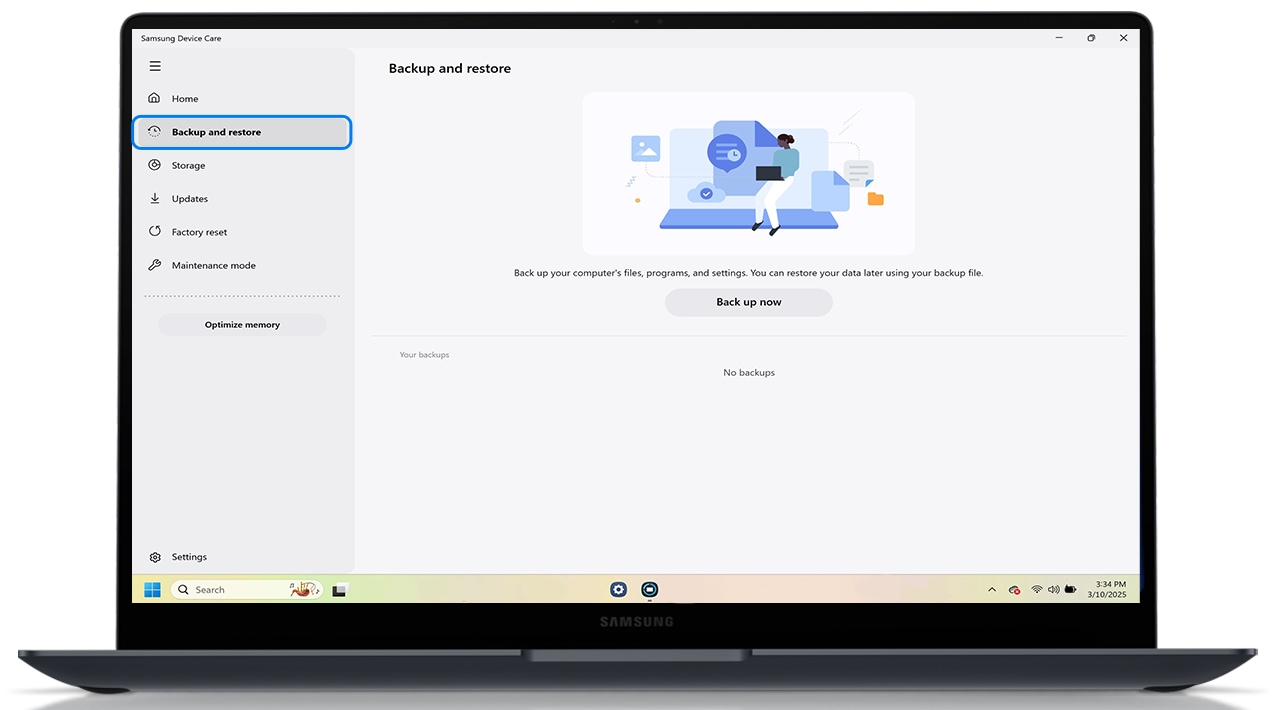The width and height of the screenshot is (1280, 710).
Task: Click the Backup and restore clock icon
Action: tap(154, 132)
